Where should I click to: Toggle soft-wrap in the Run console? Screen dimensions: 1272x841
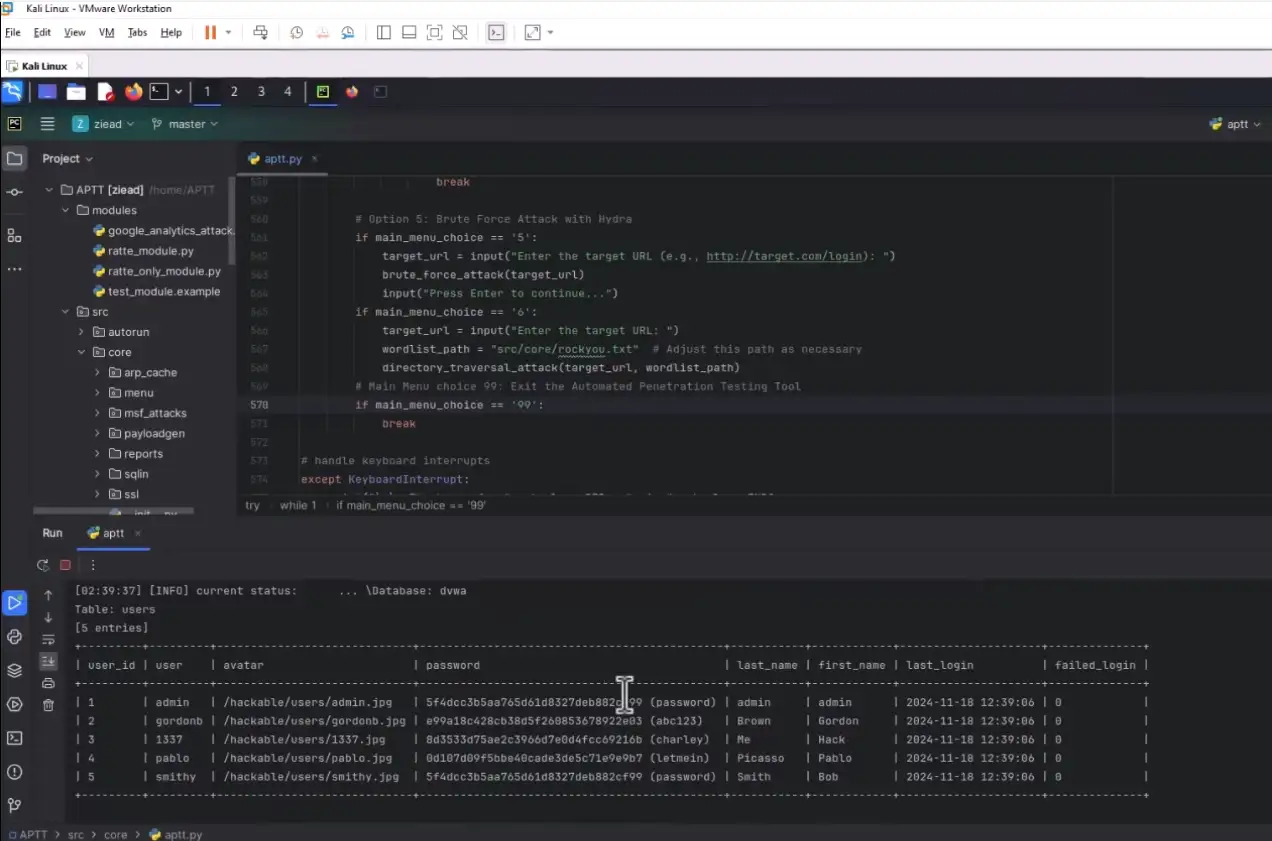click(x=49, y=639)
